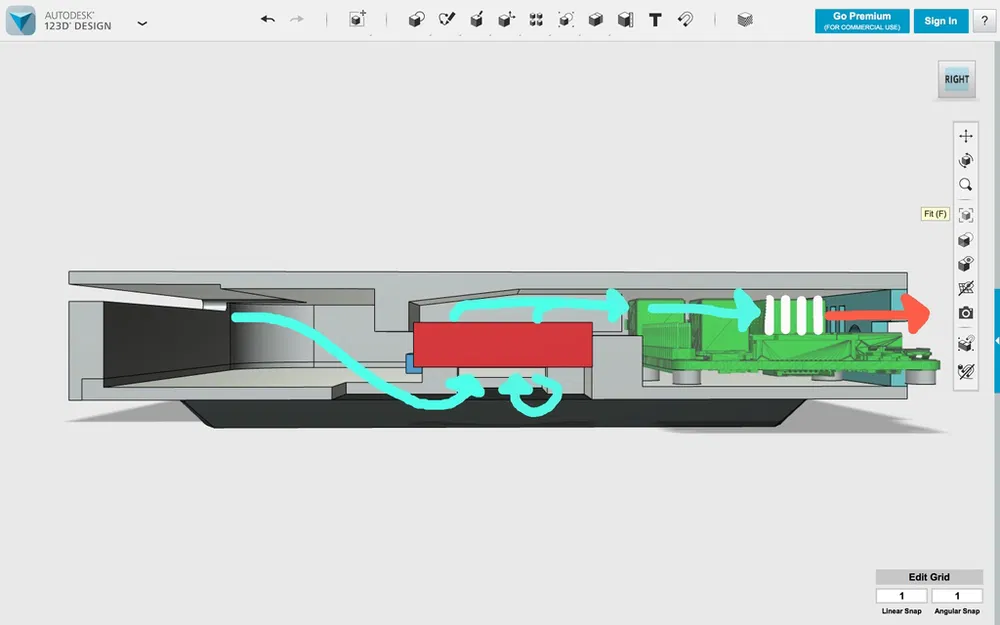The image size is (1000, 625).
Task: Toggle snap while moving objects icon
Action: (966, 344)
